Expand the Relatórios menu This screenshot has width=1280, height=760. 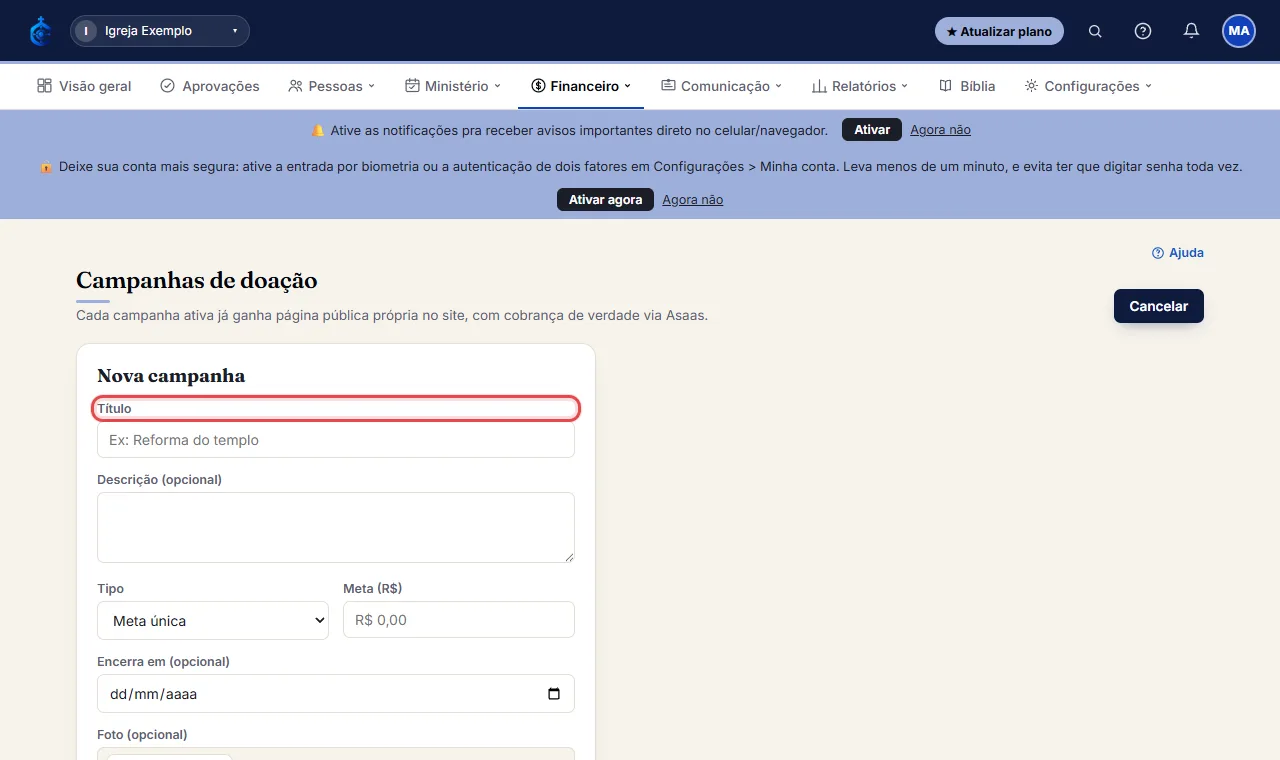tap(860, 86)
